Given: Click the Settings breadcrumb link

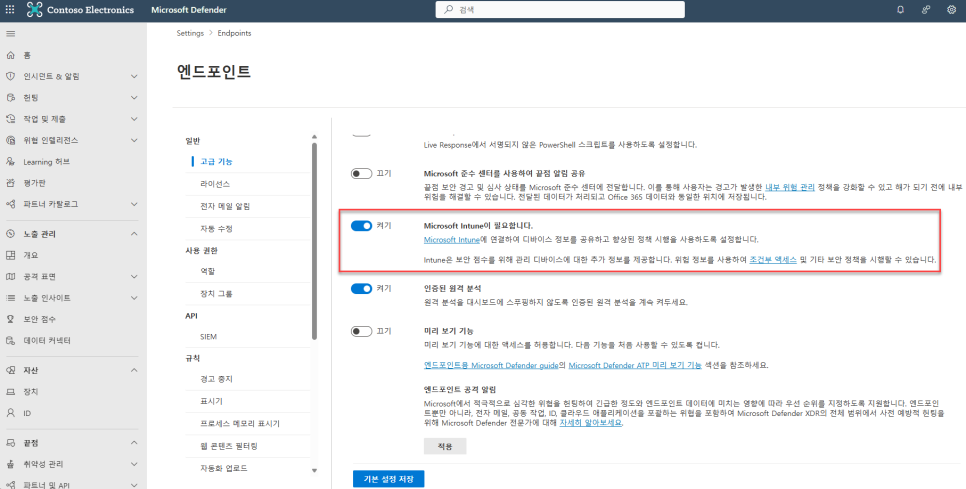Looking at the screenshot, I should pyautogui.click(x=190, y=33).
